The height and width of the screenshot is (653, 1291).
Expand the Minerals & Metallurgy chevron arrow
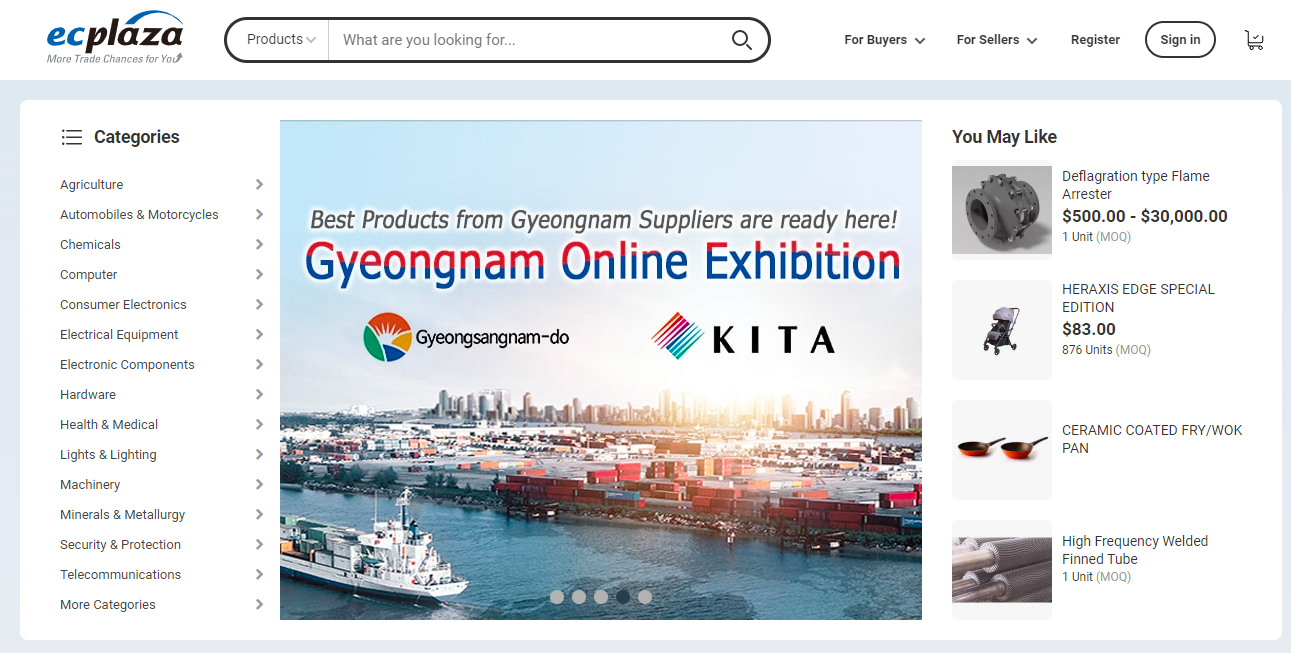(259, 515)
